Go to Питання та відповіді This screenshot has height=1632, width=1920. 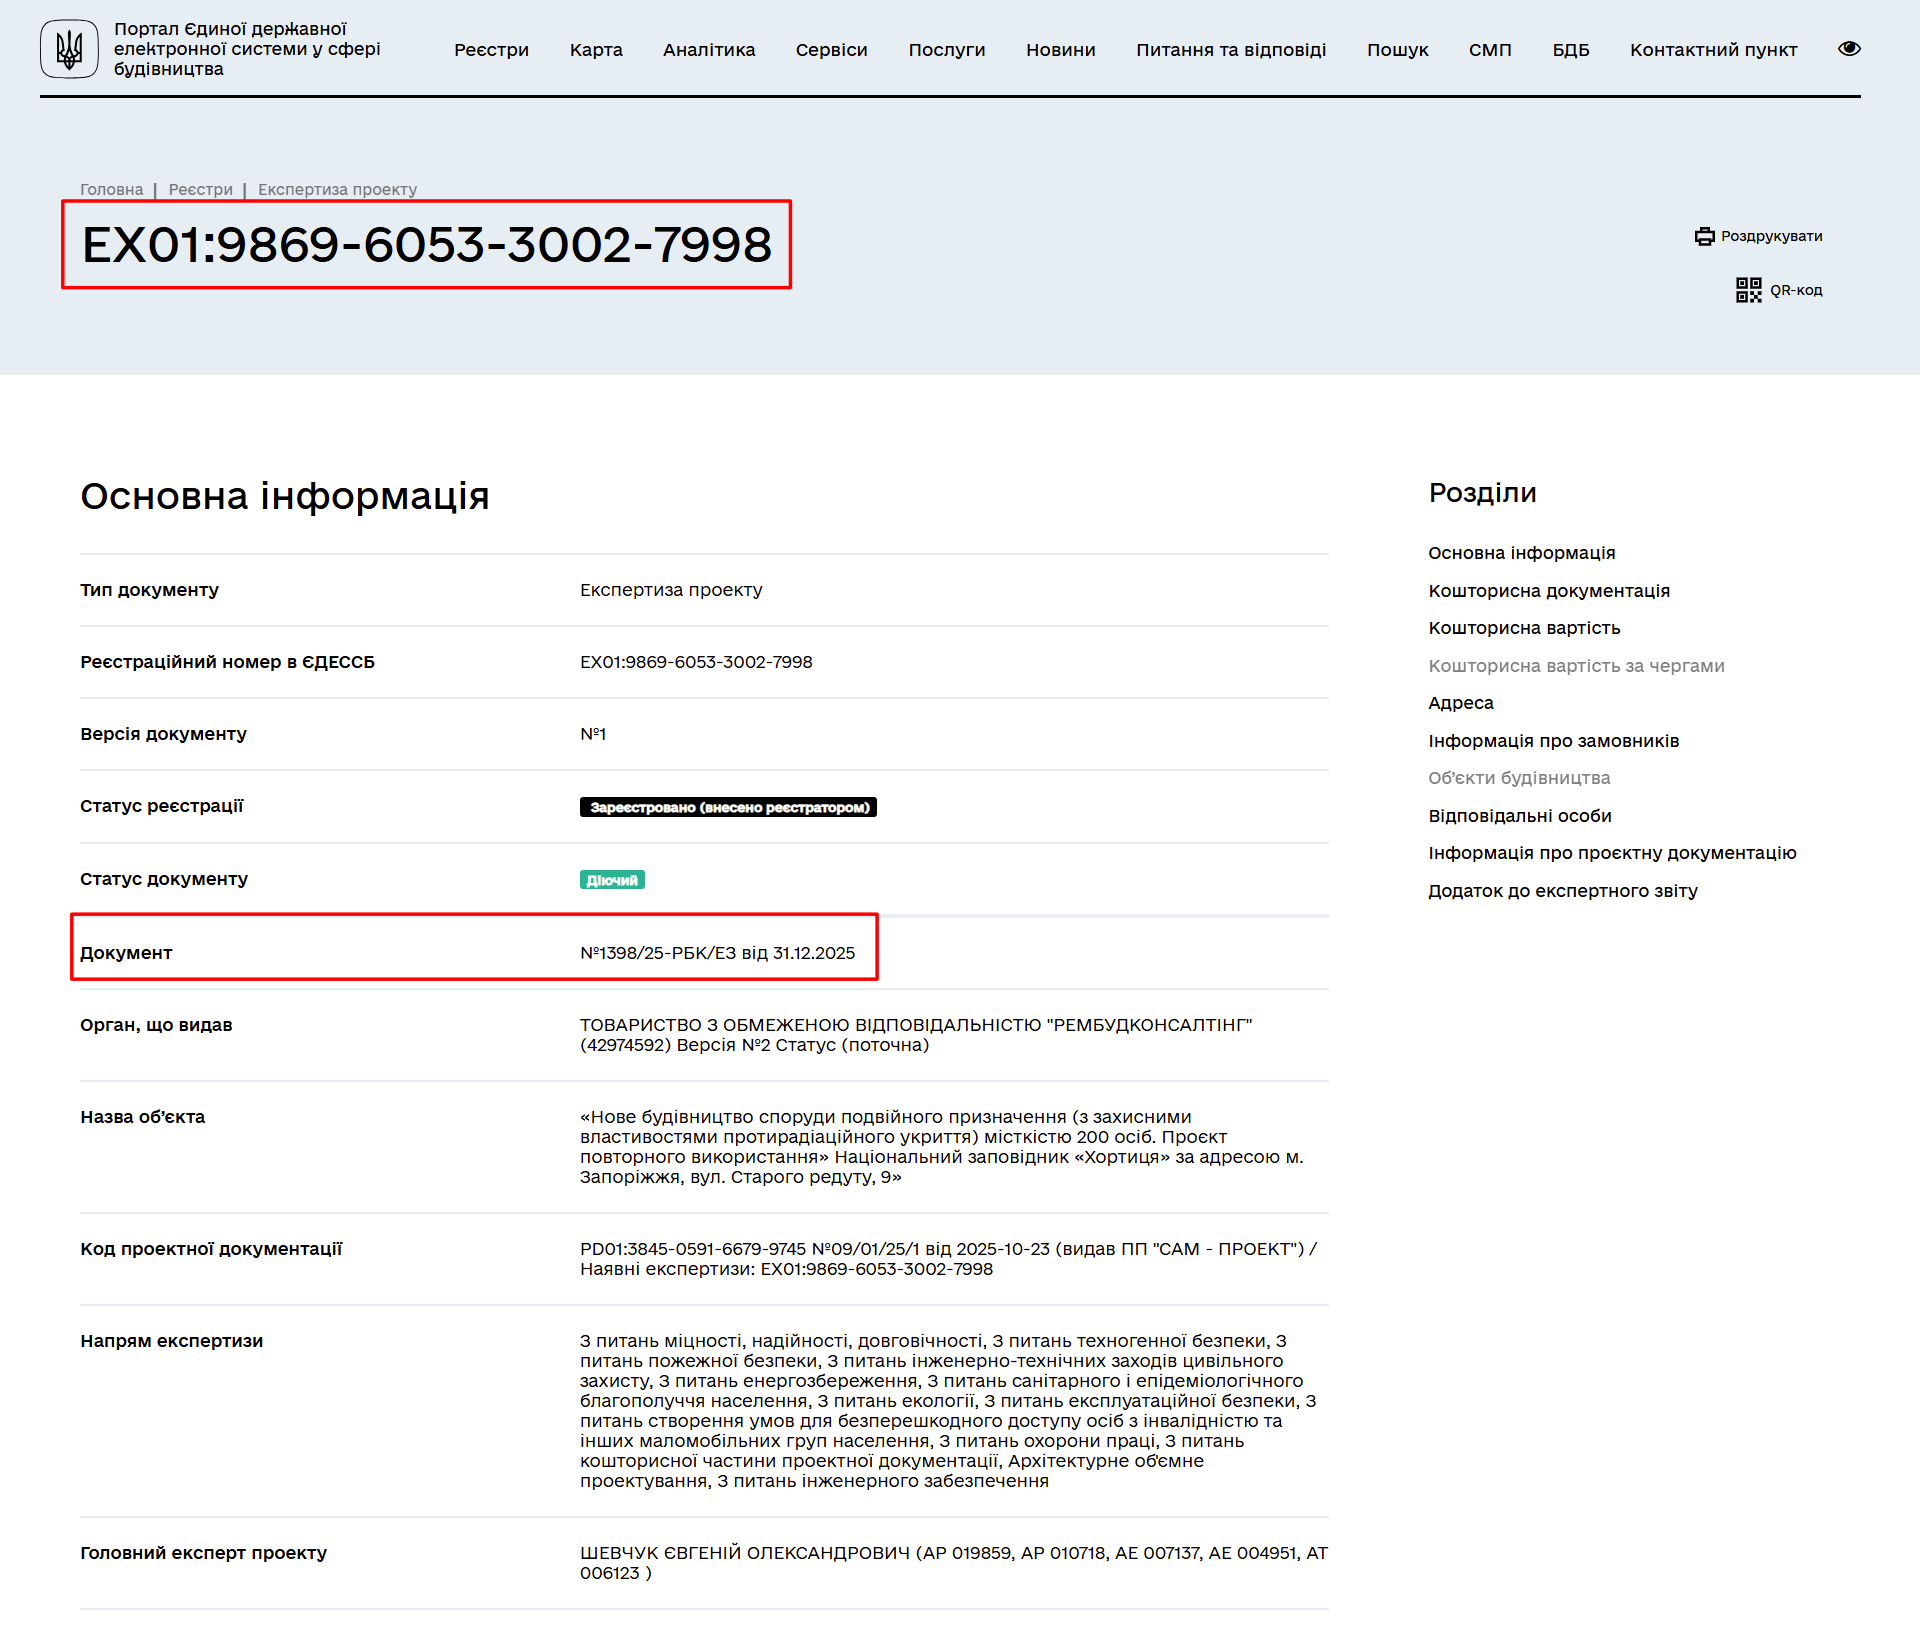1231,50
